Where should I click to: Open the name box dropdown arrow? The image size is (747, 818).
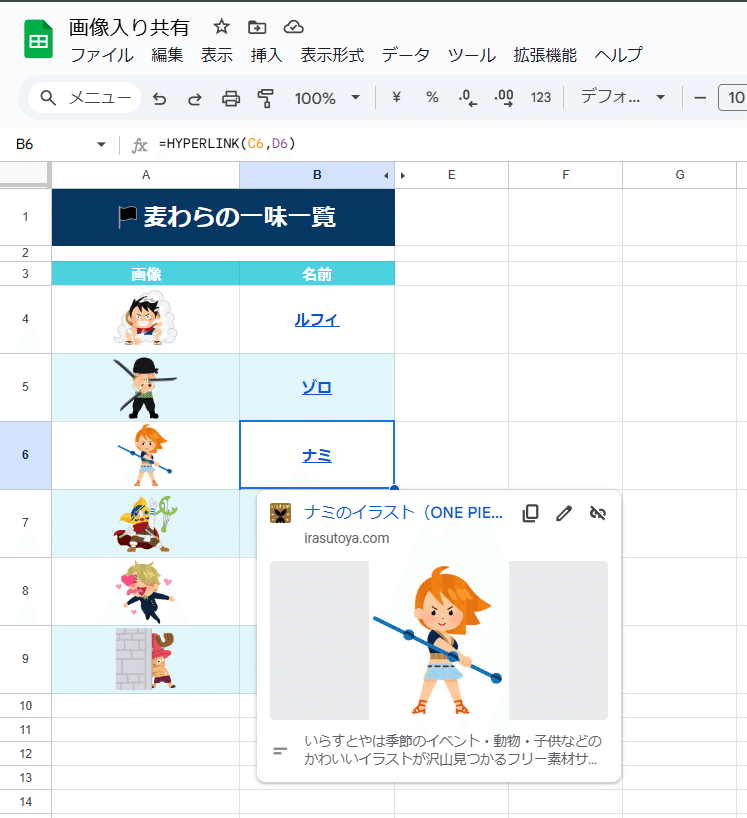[101, 145]
